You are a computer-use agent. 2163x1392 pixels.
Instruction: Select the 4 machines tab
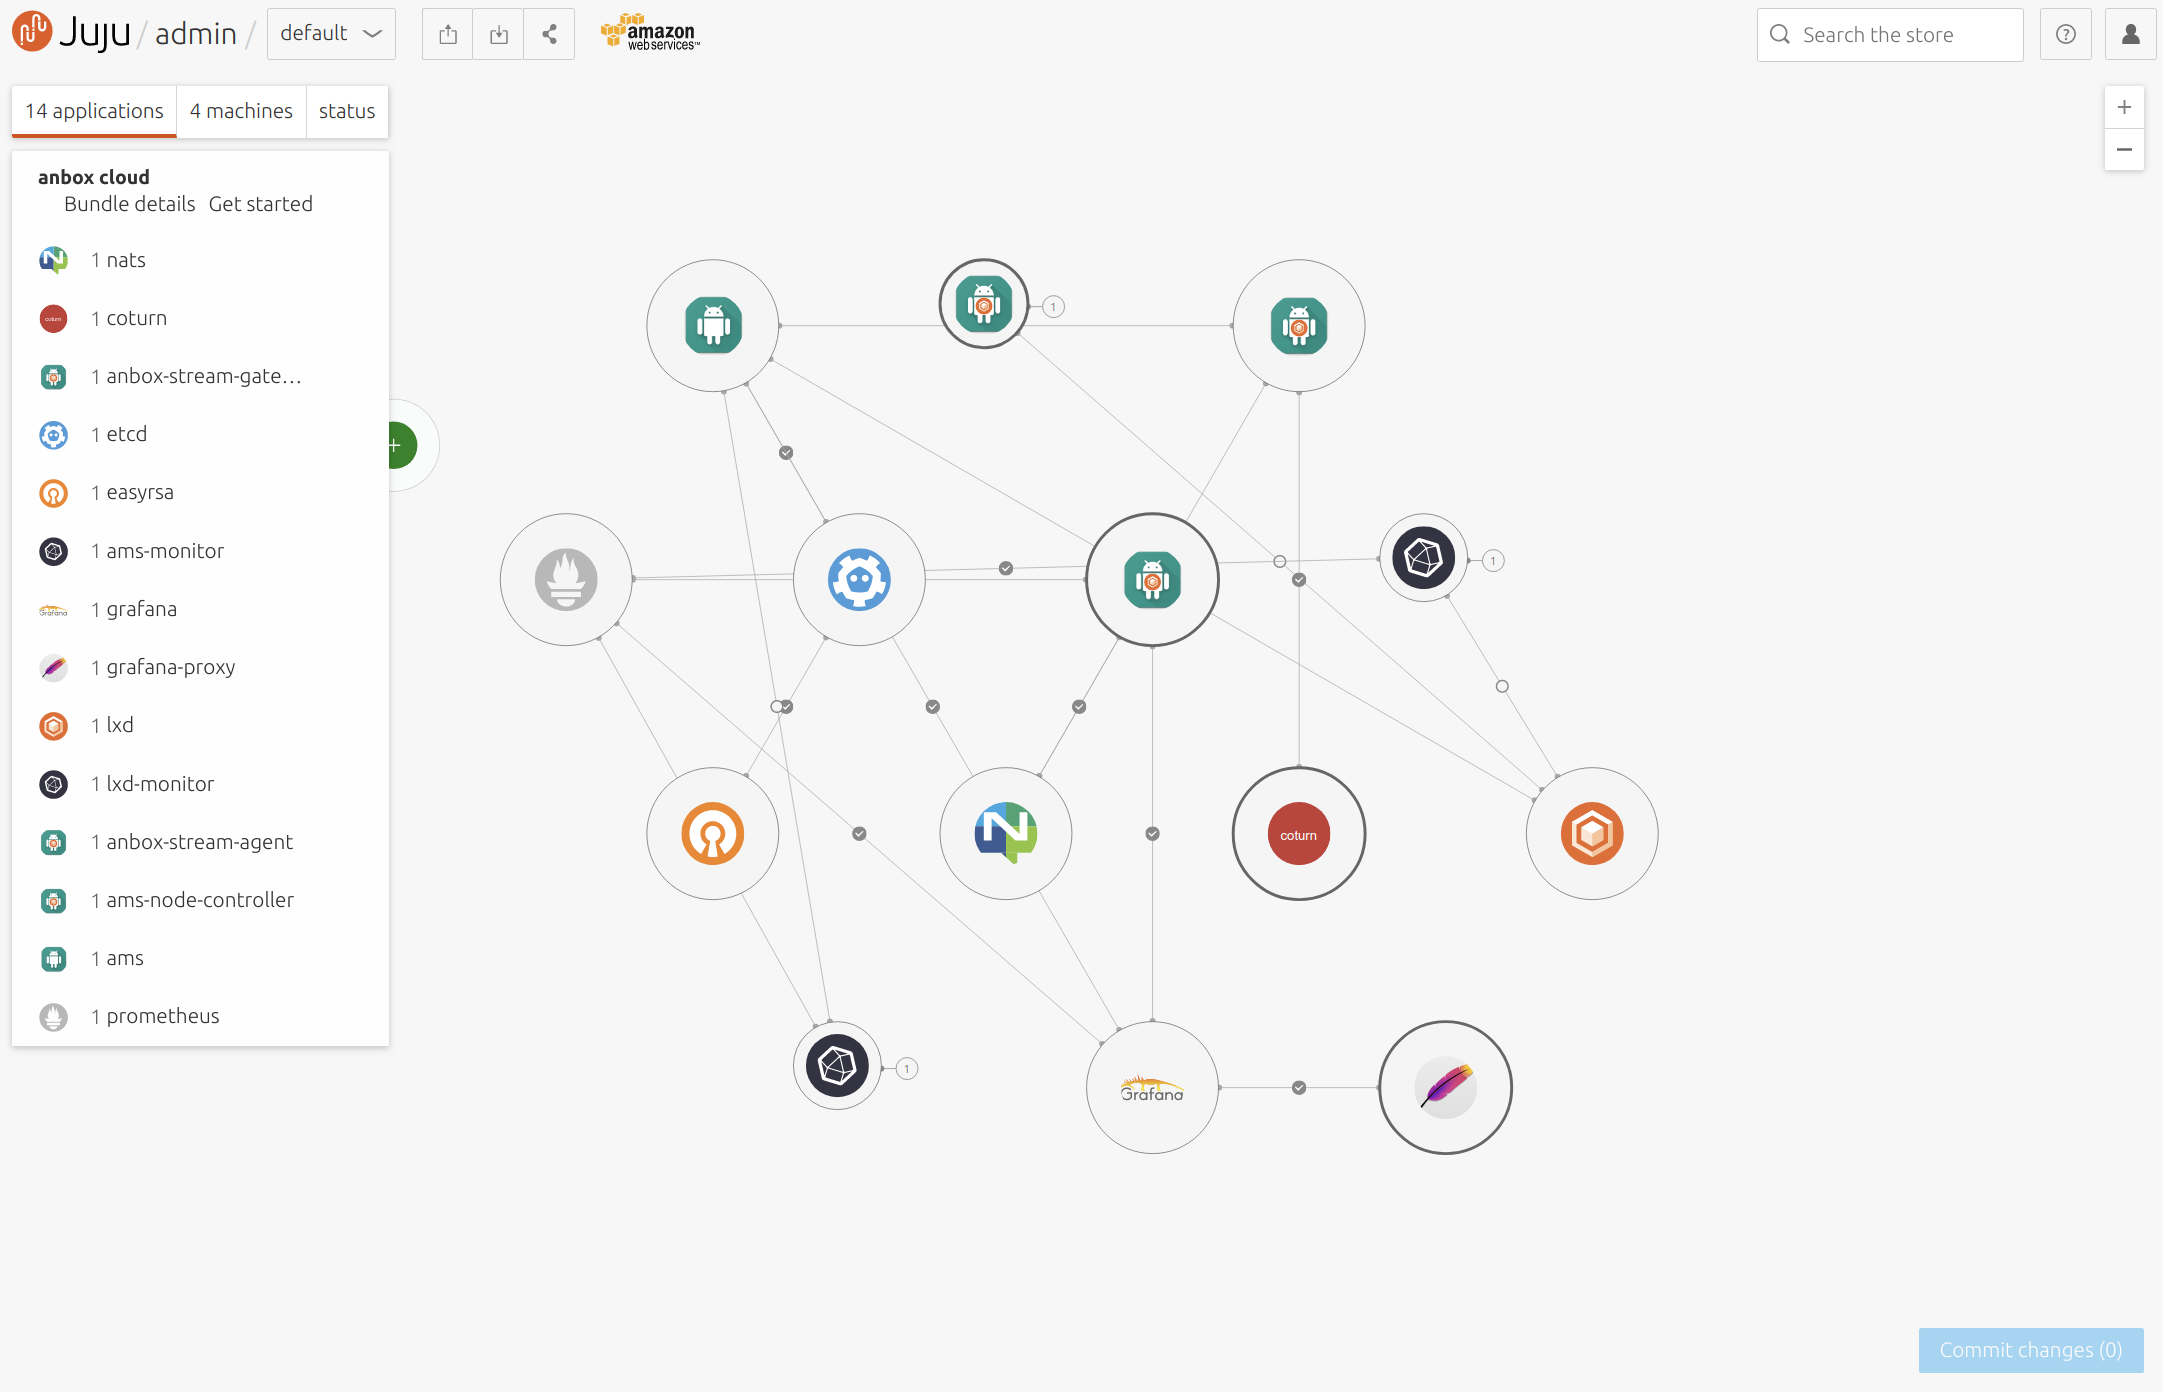coord(240,110)
